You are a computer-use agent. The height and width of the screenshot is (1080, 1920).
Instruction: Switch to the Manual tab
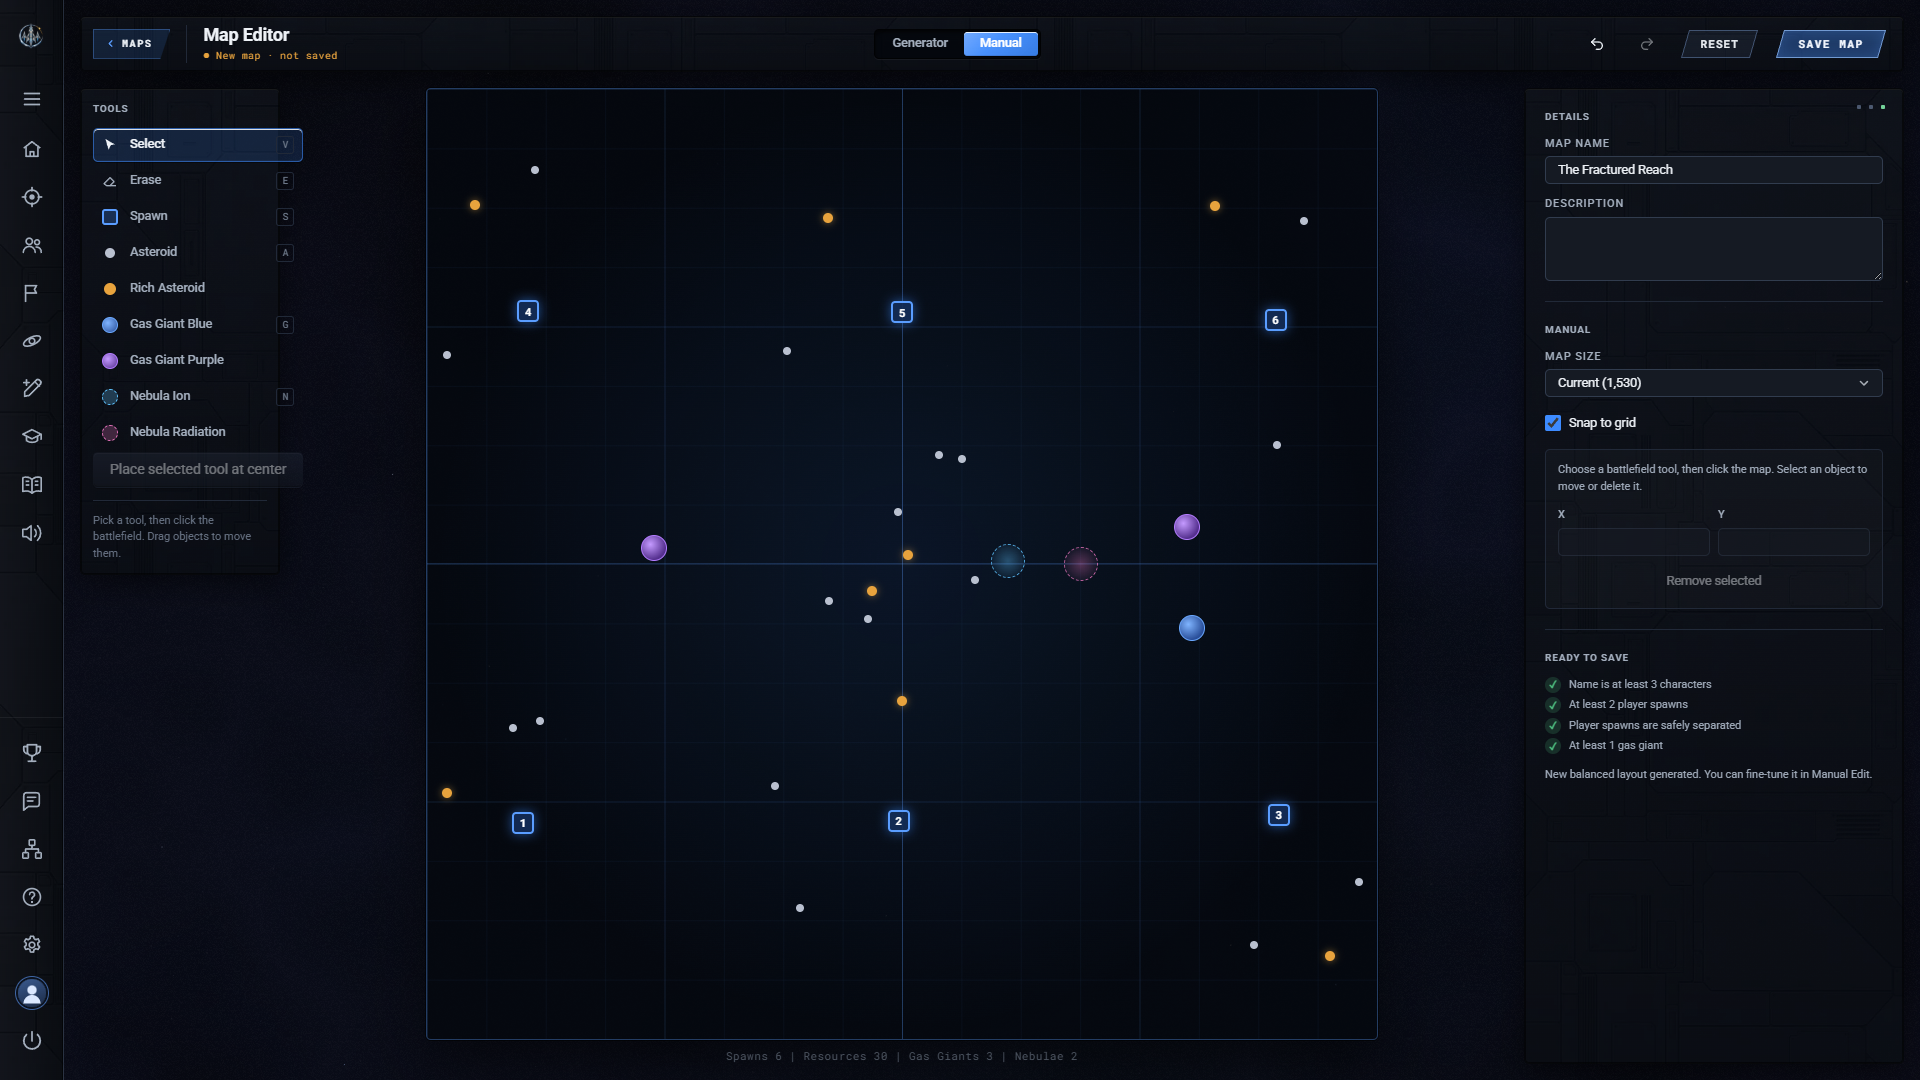tap(1000, 43)
